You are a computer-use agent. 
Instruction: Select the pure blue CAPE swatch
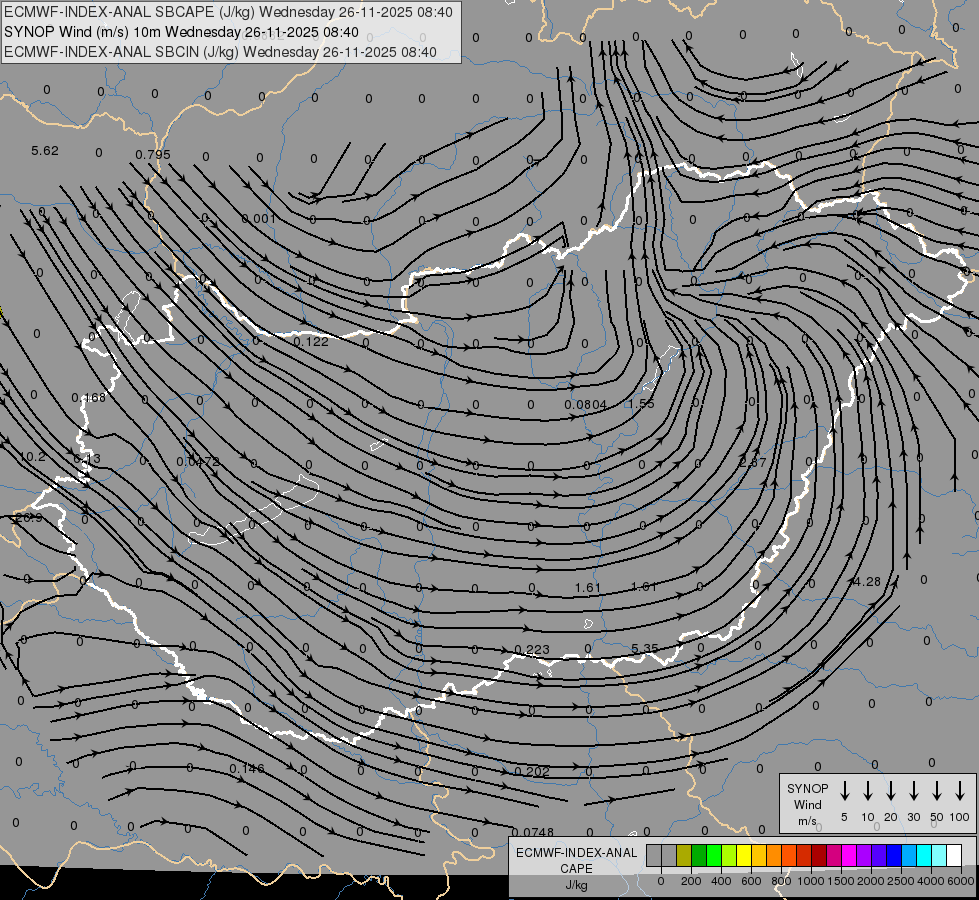tap(893, 855)
